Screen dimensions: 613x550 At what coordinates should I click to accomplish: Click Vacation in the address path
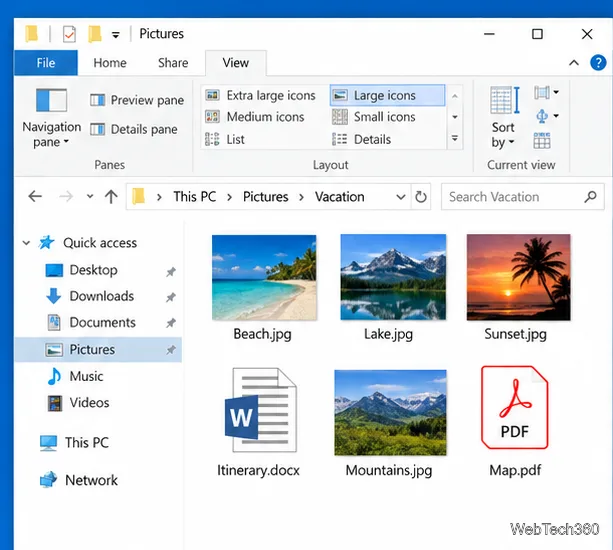point(340,197)
